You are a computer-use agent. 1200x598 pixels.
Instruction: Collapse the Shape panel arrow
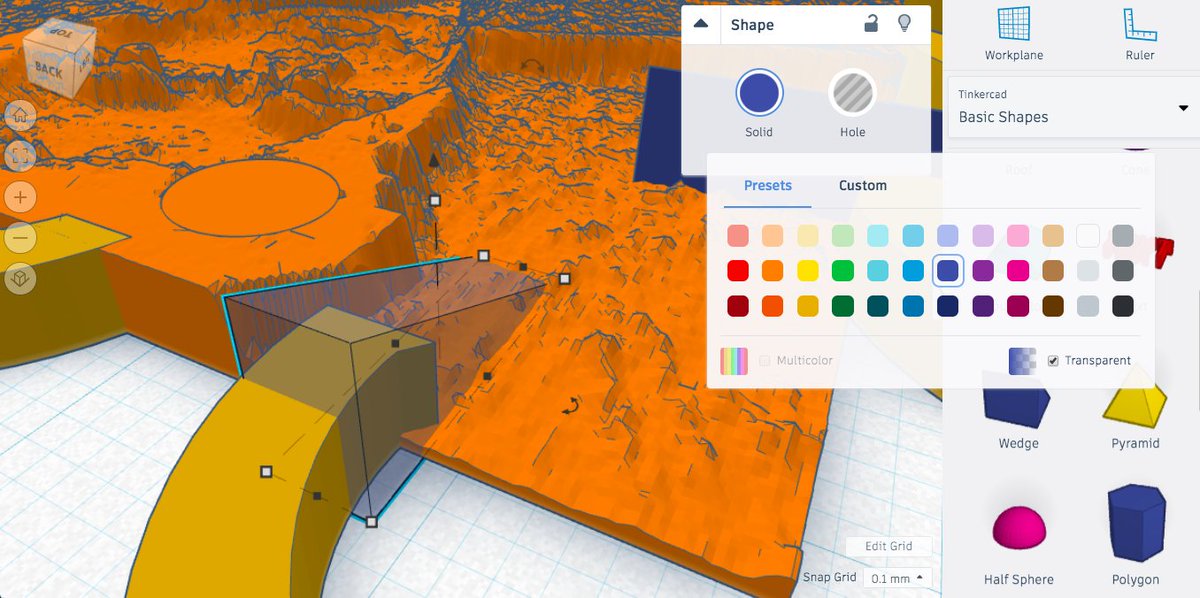(700, 24)
